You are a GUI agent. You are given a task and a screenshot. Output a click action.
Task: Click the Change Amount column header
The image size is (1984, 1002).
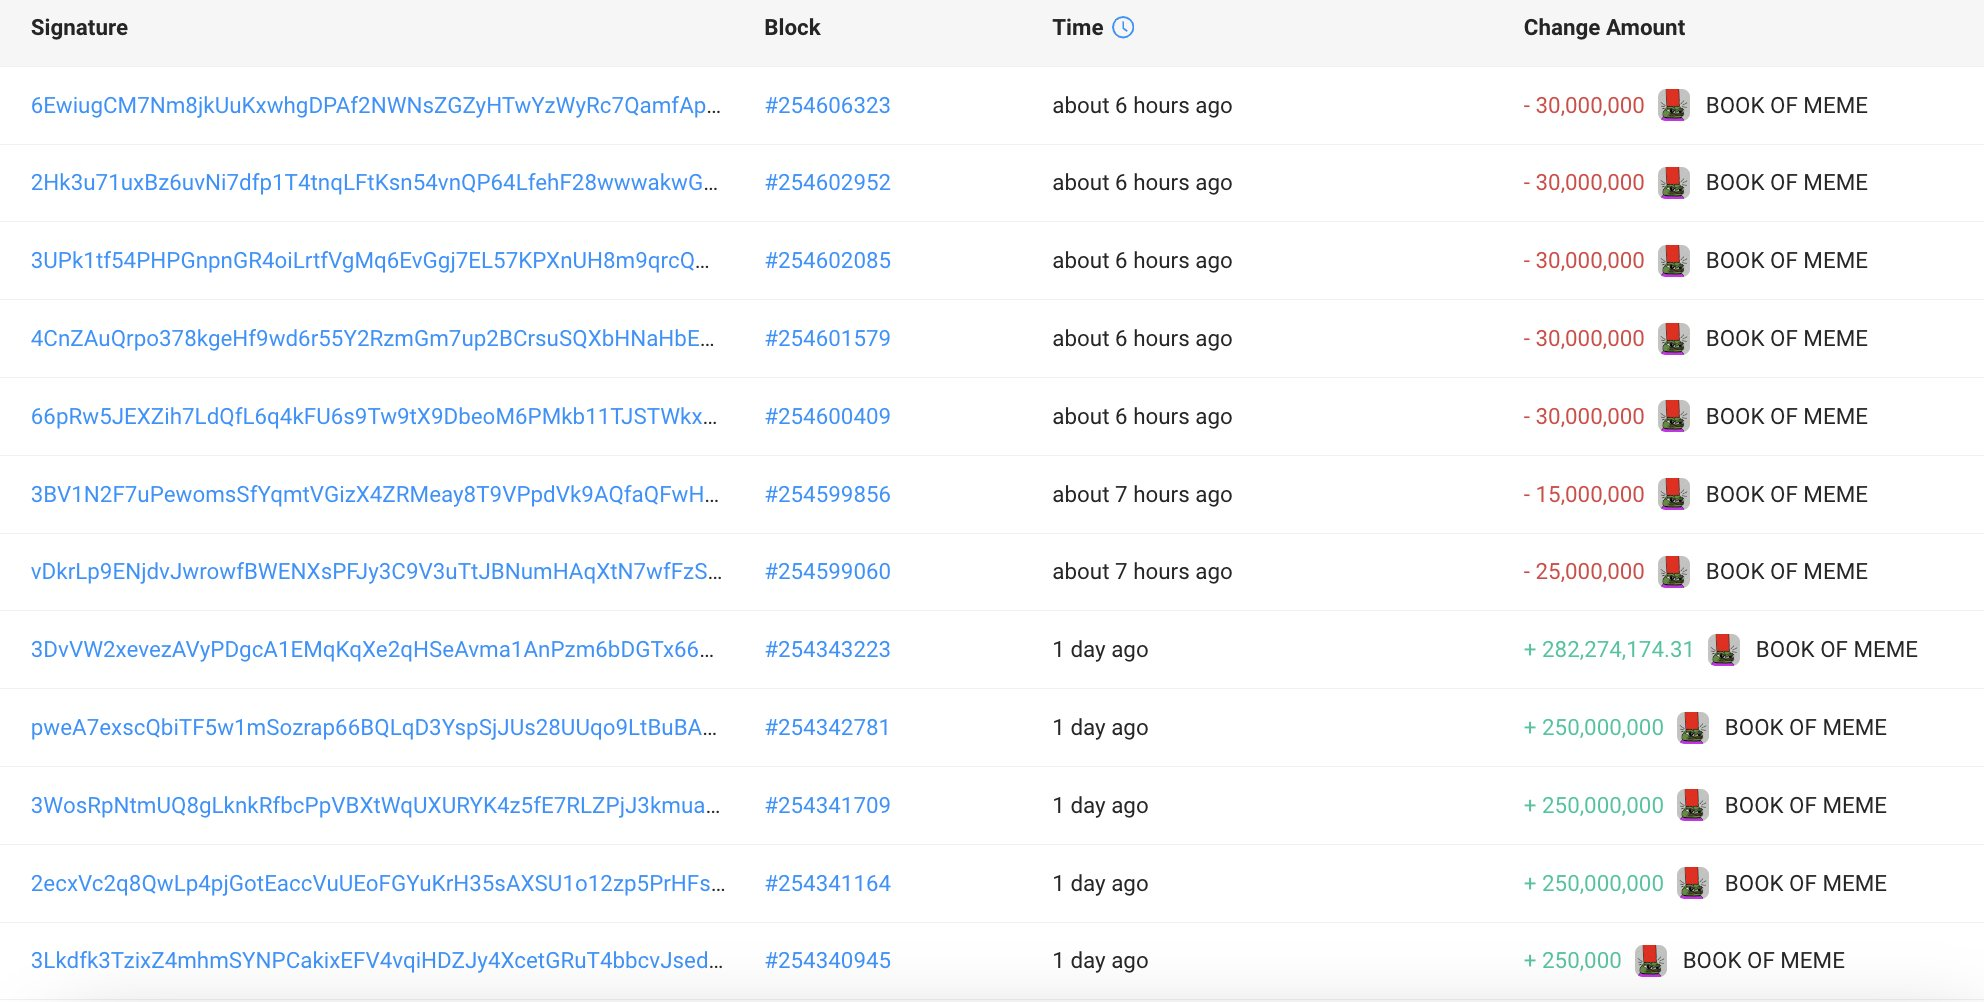pos(1604,28)
